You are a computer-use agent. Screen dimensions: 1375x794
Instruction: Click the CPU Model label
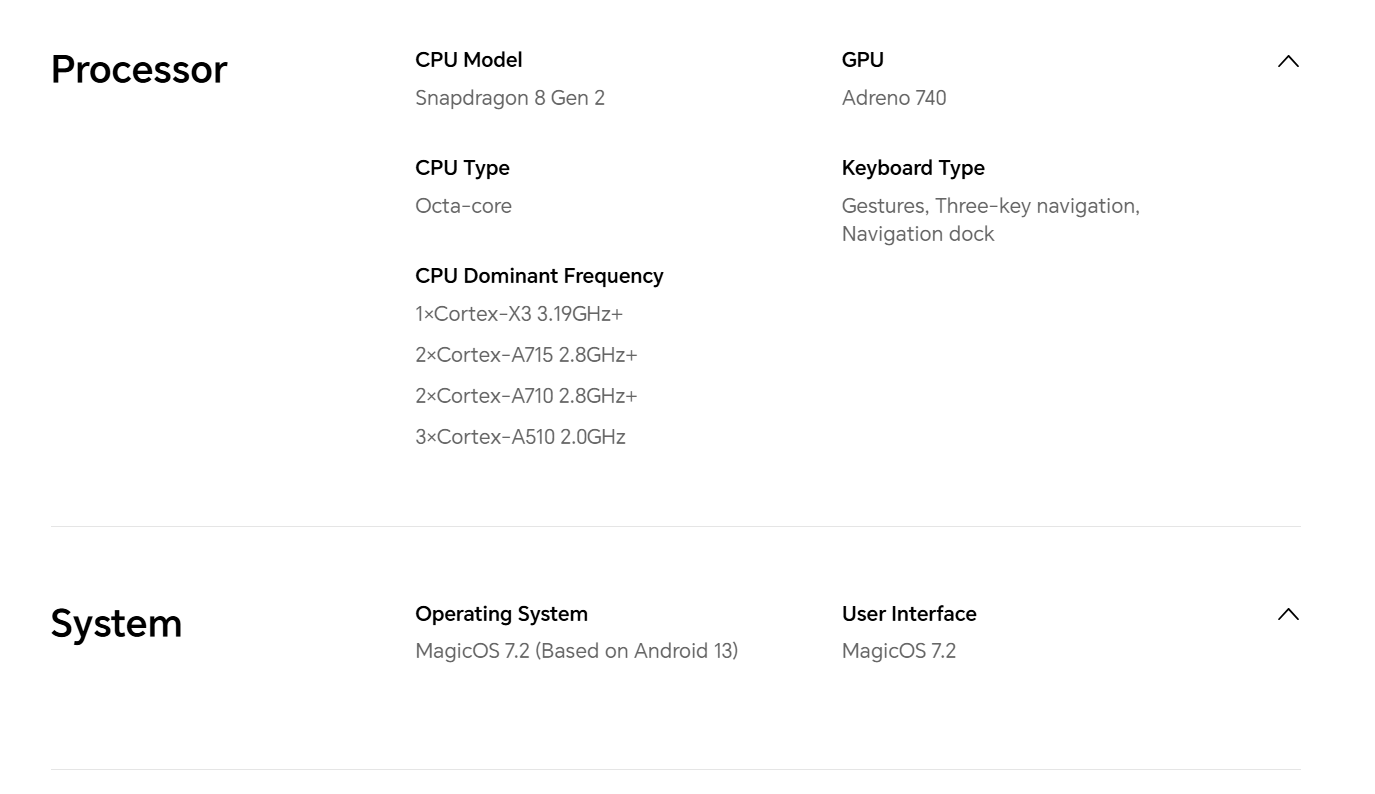468,60
